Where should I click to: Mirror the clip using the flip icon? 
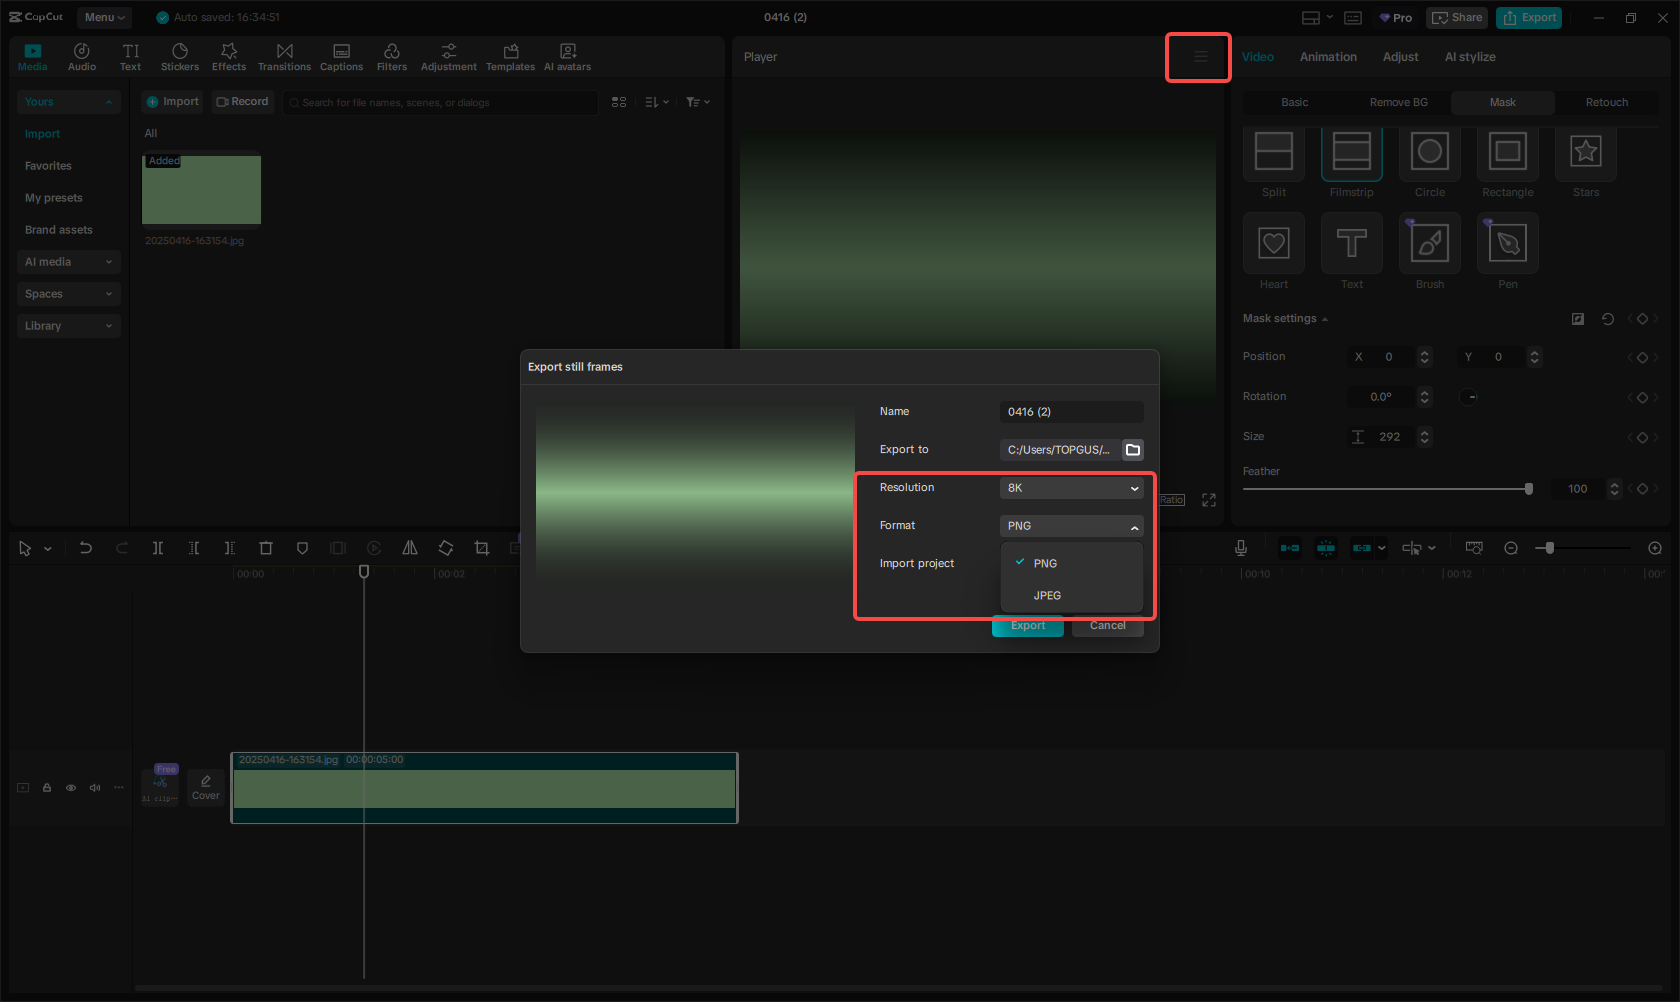click(x=410, y=548)
